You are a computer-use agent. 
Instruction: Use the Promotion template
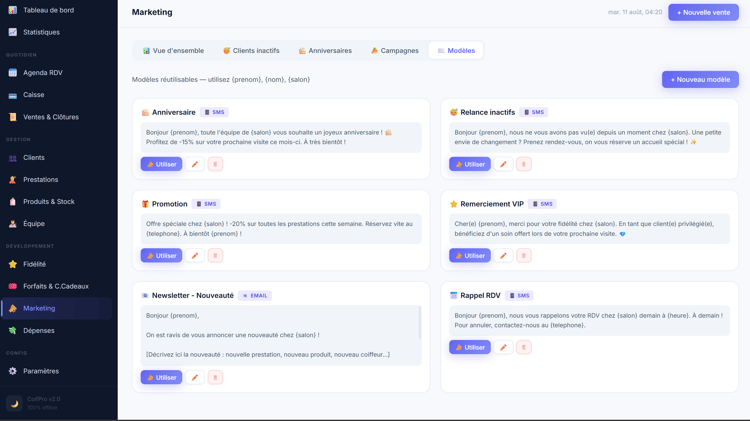tap(161, 255)
